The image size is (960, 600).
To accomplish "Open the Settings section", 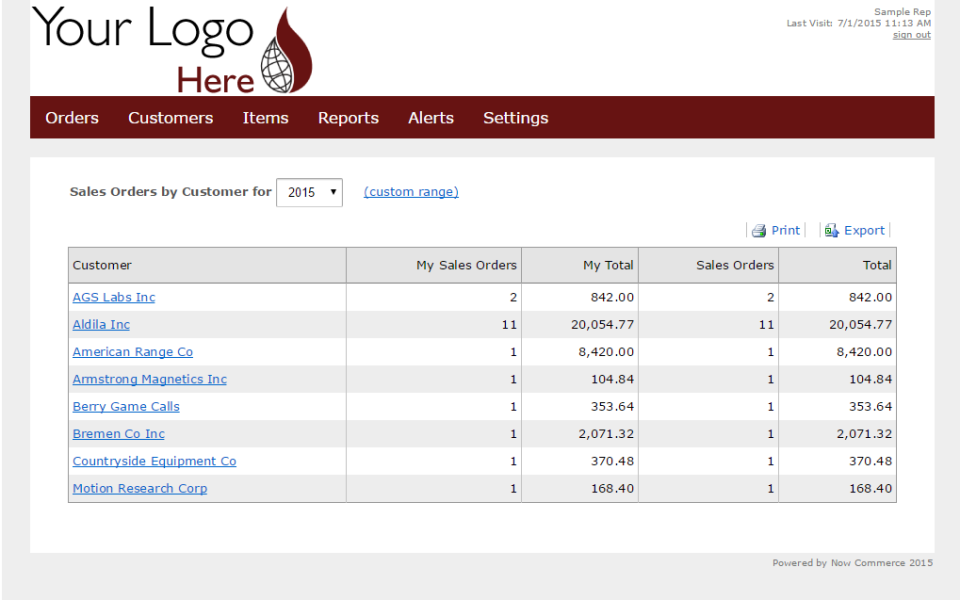I will coord(515,117).
